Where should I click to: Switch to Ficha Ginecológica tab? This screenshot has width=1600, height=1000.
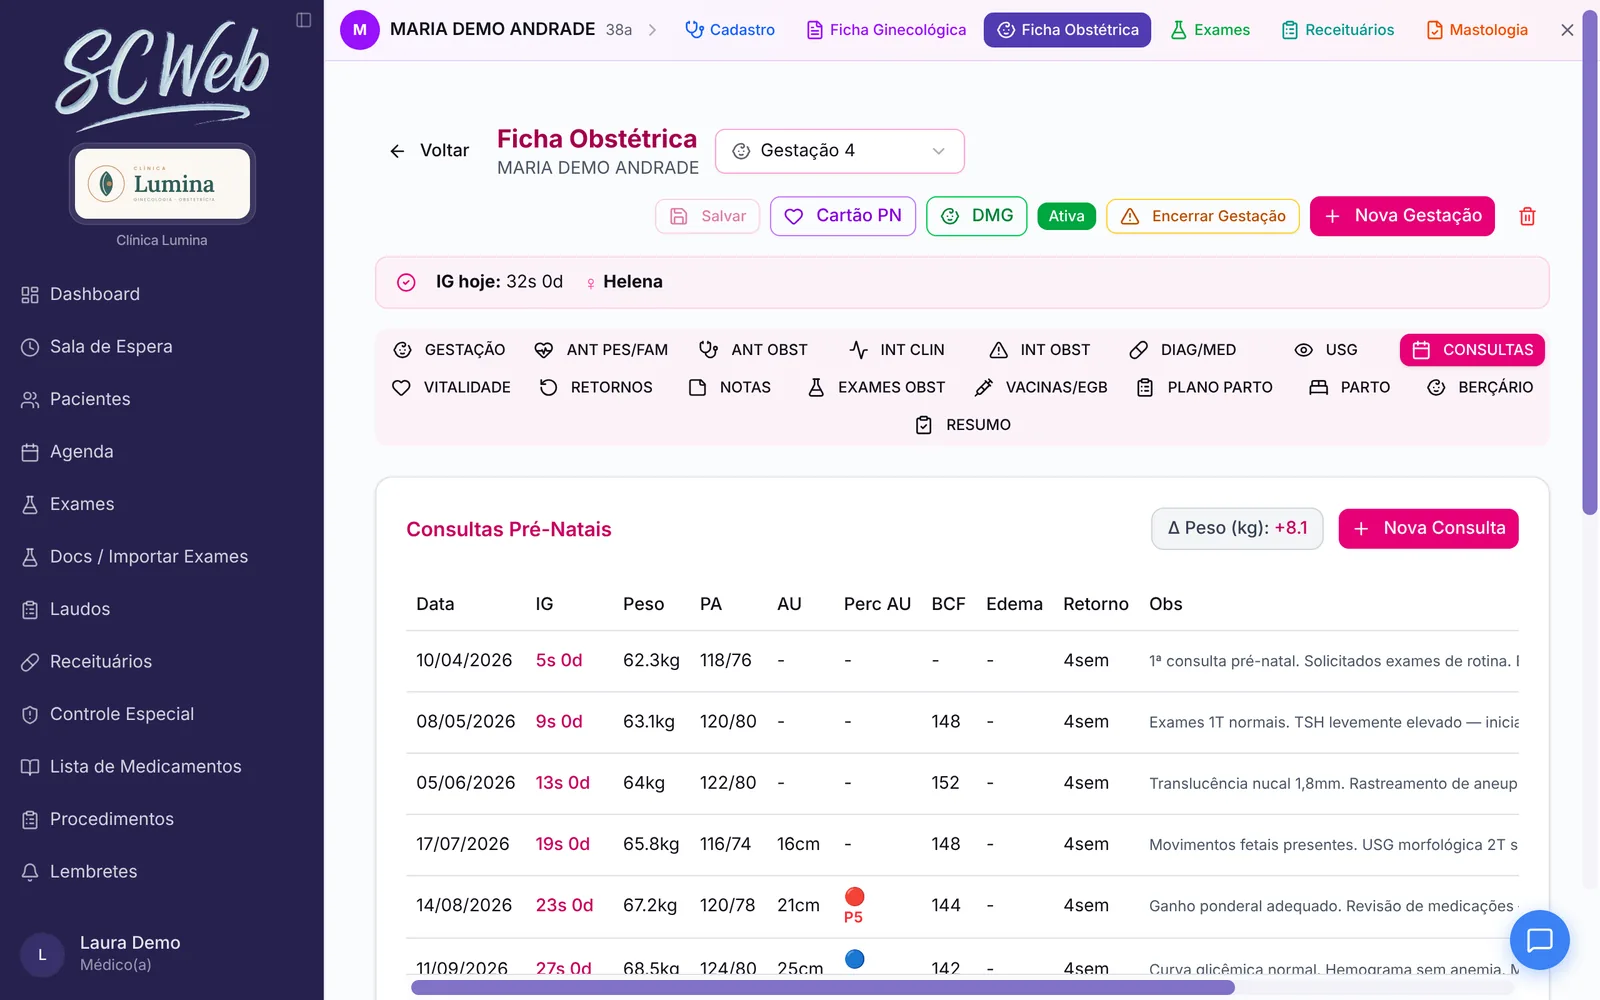[x=886, y=30]
